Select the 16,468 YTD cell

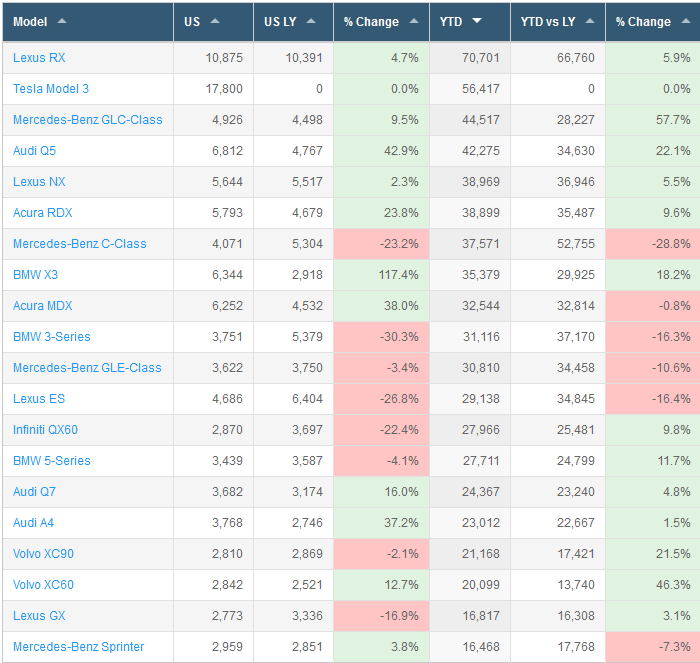click(x=470, y=647)
